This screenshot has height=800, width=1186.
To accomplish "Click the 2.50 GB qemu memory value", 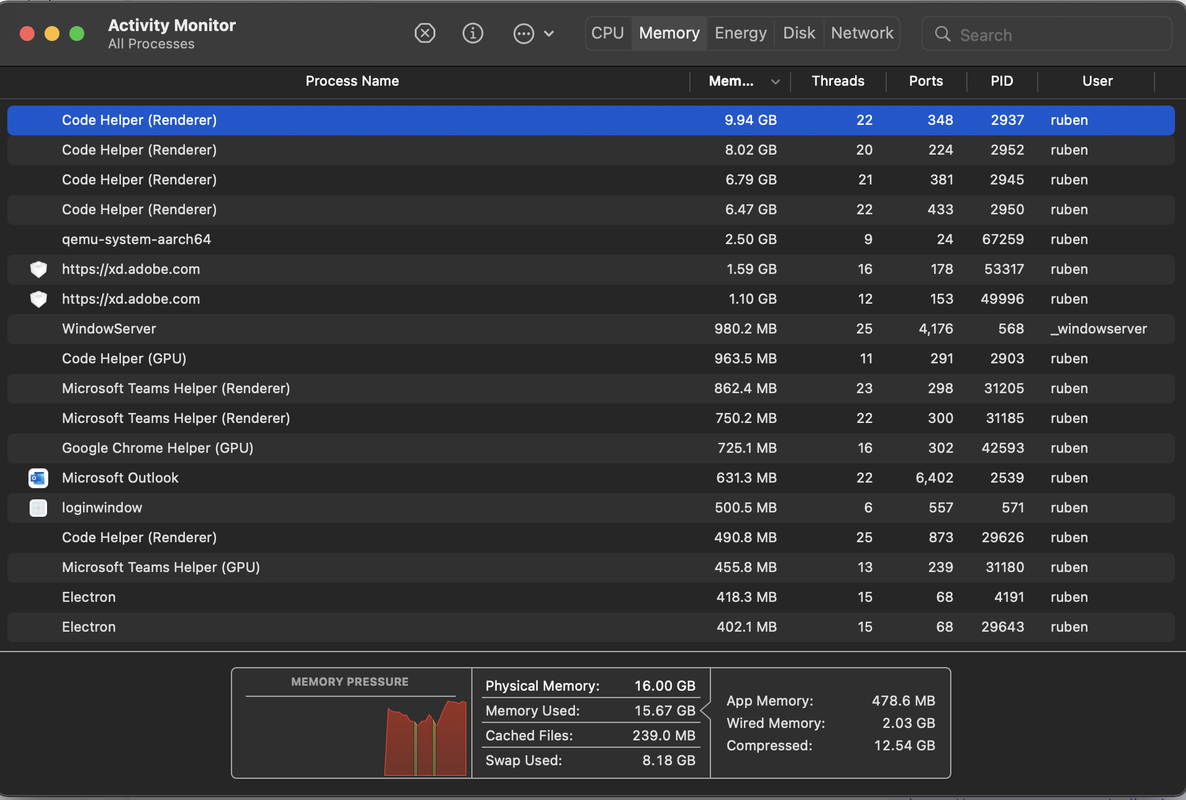I will click(750, 240).
